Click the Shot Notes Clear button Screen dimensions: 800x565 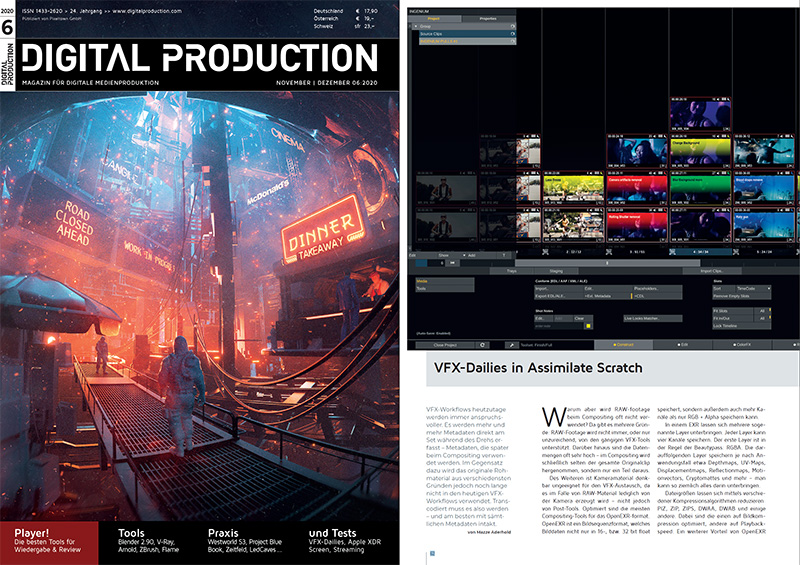[x=583, y=318]
